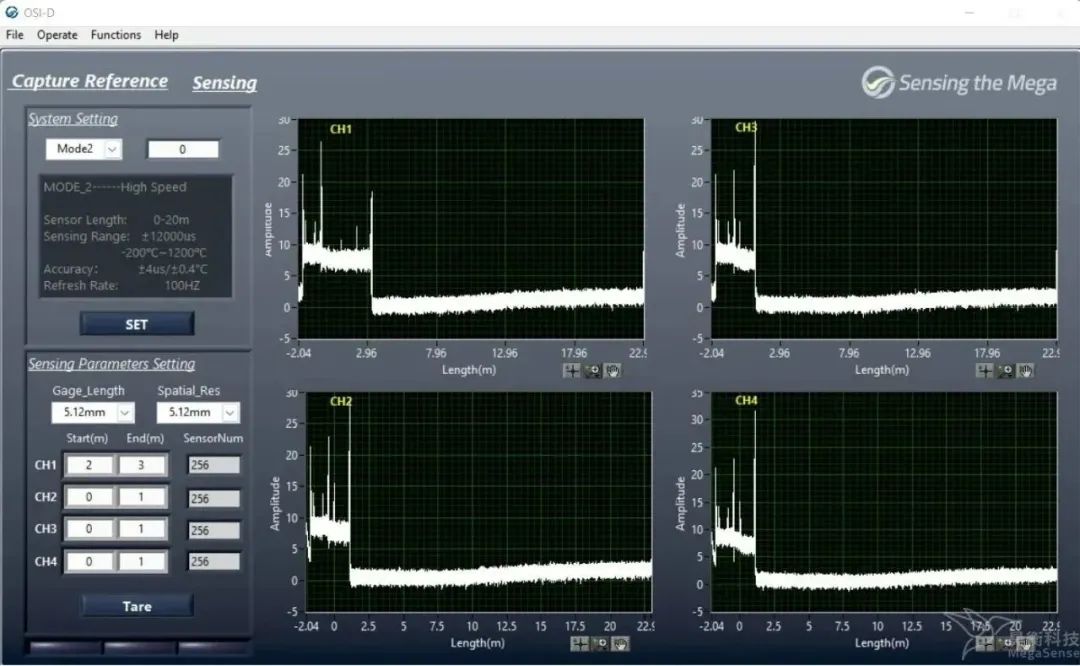
Task: Click the System Setting heading
Action: tap(73, 118)
